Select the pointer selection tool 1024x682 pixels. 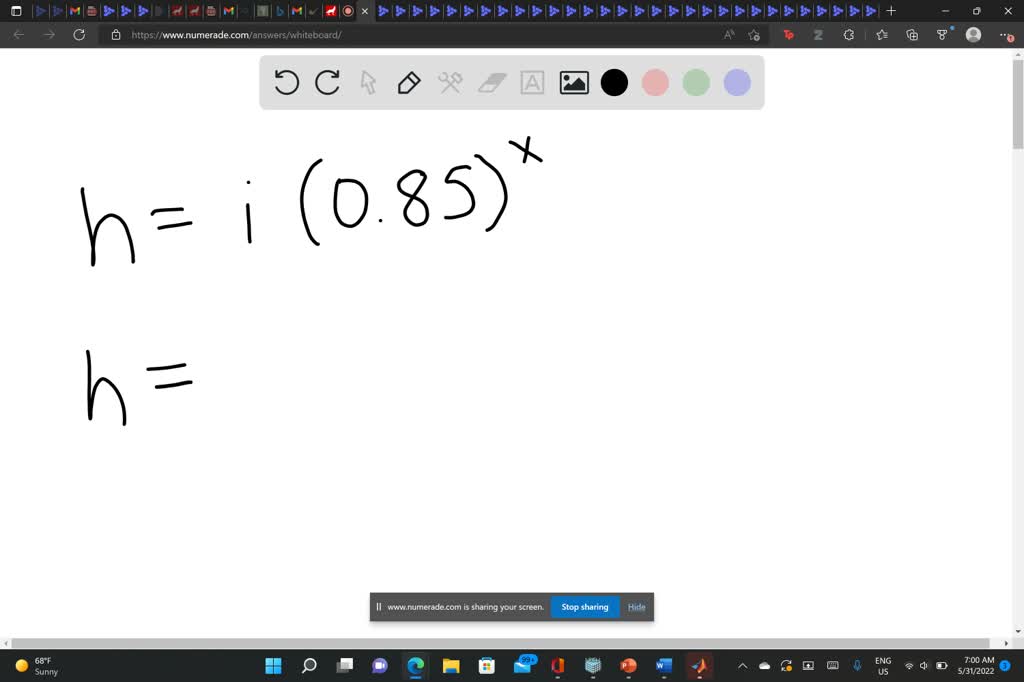click(x=368, y=83)
